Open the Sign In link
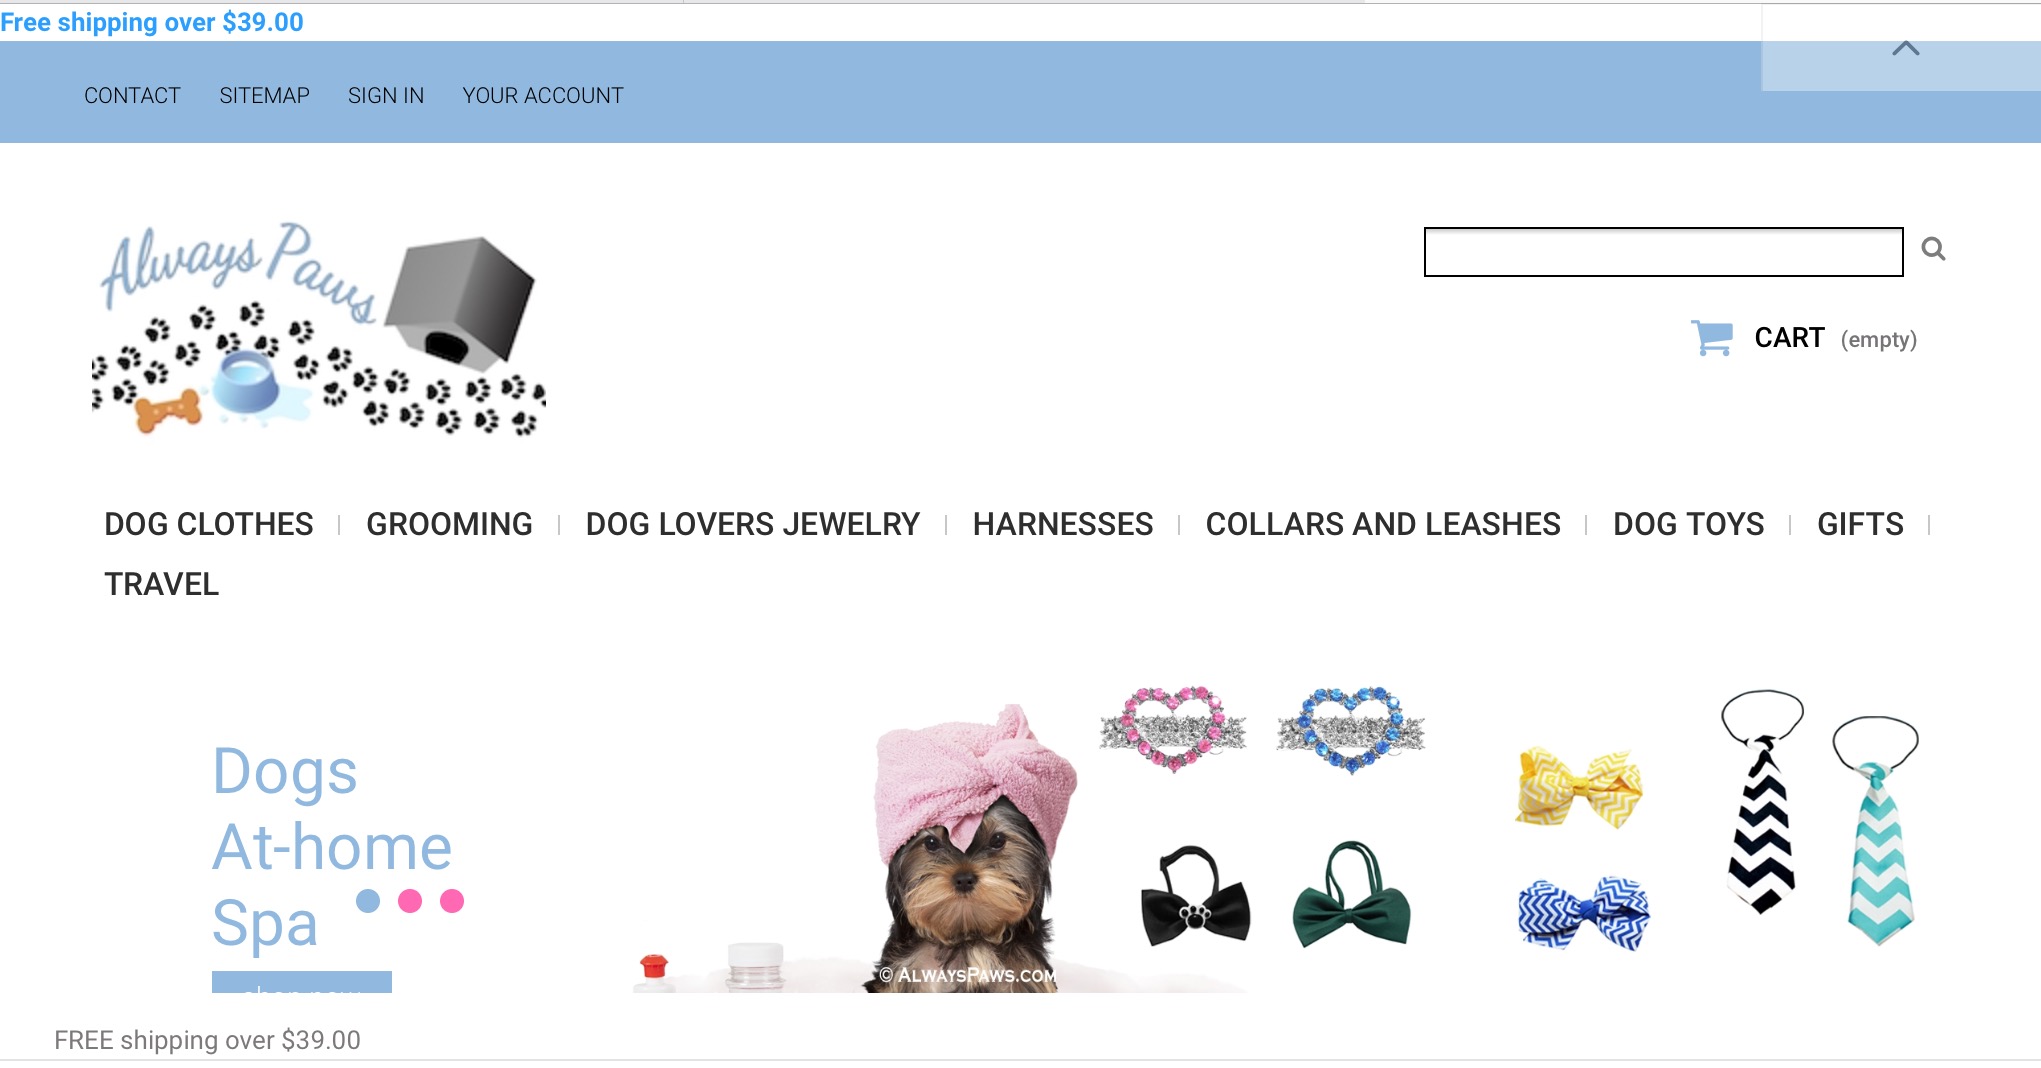The width and height of the screenshot is (2041, 1068). click(x=386, y=96)
